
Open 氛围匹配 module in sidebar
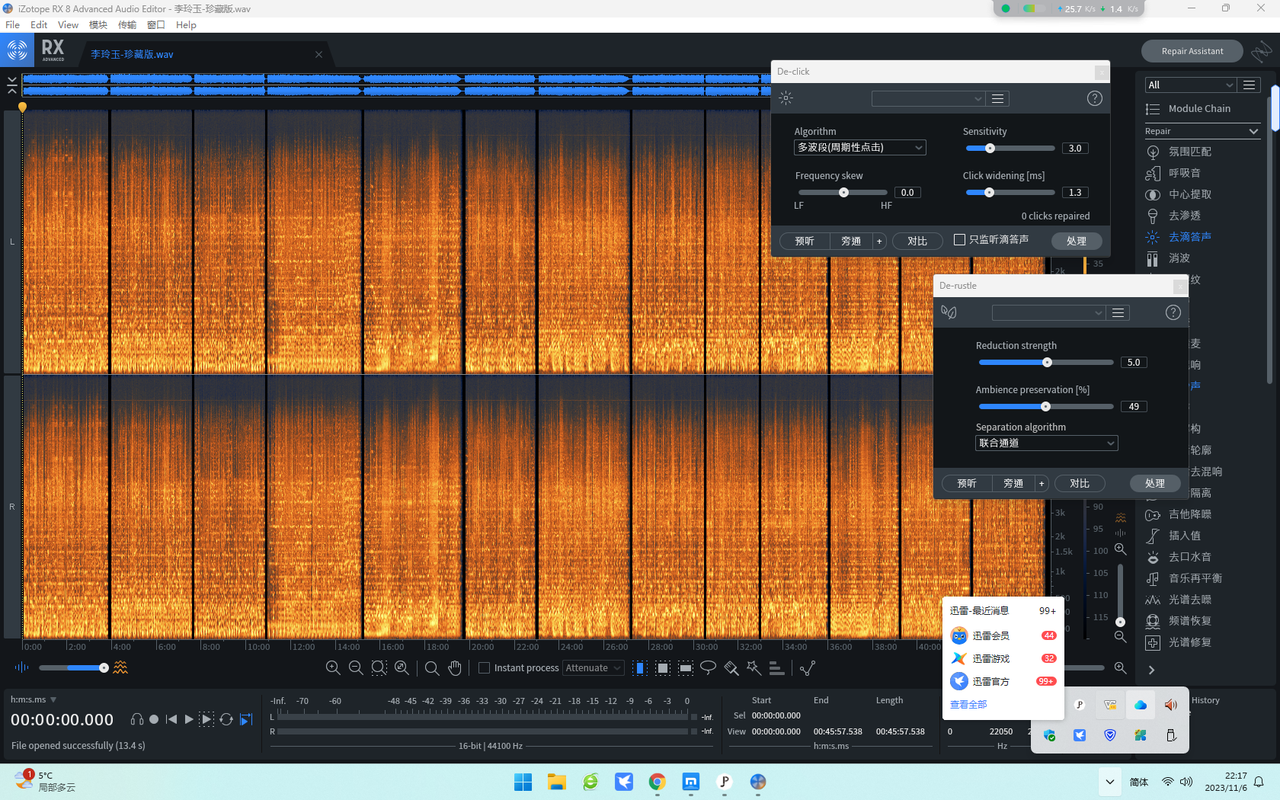pyautogui.click(x=1189, y=152)
